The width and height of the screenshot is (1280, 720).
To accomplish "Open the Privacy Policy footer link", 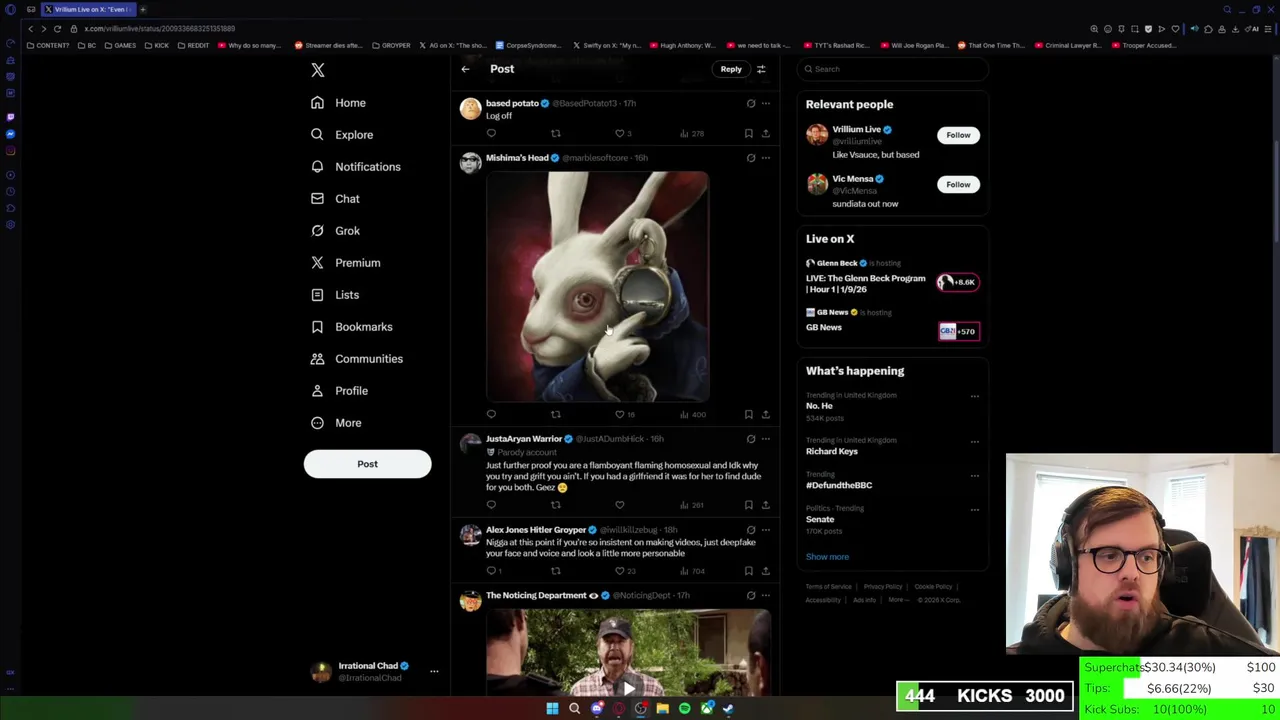I will pyautogui.click(x=883, y=587).
